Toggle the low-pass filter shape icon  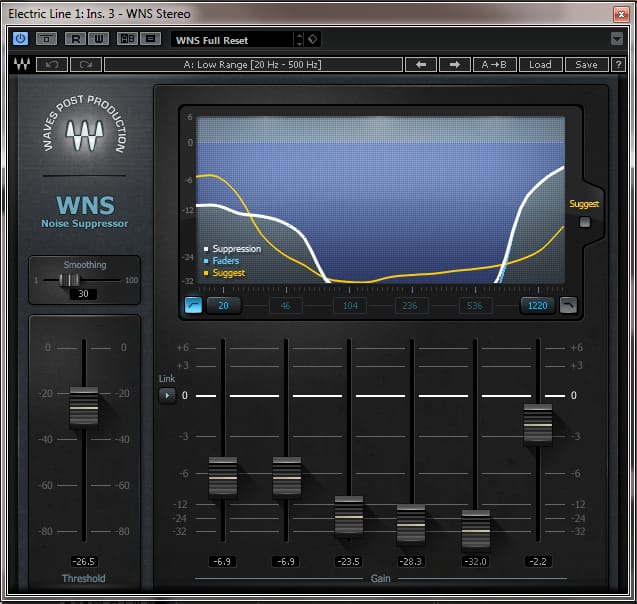point(568,305)
